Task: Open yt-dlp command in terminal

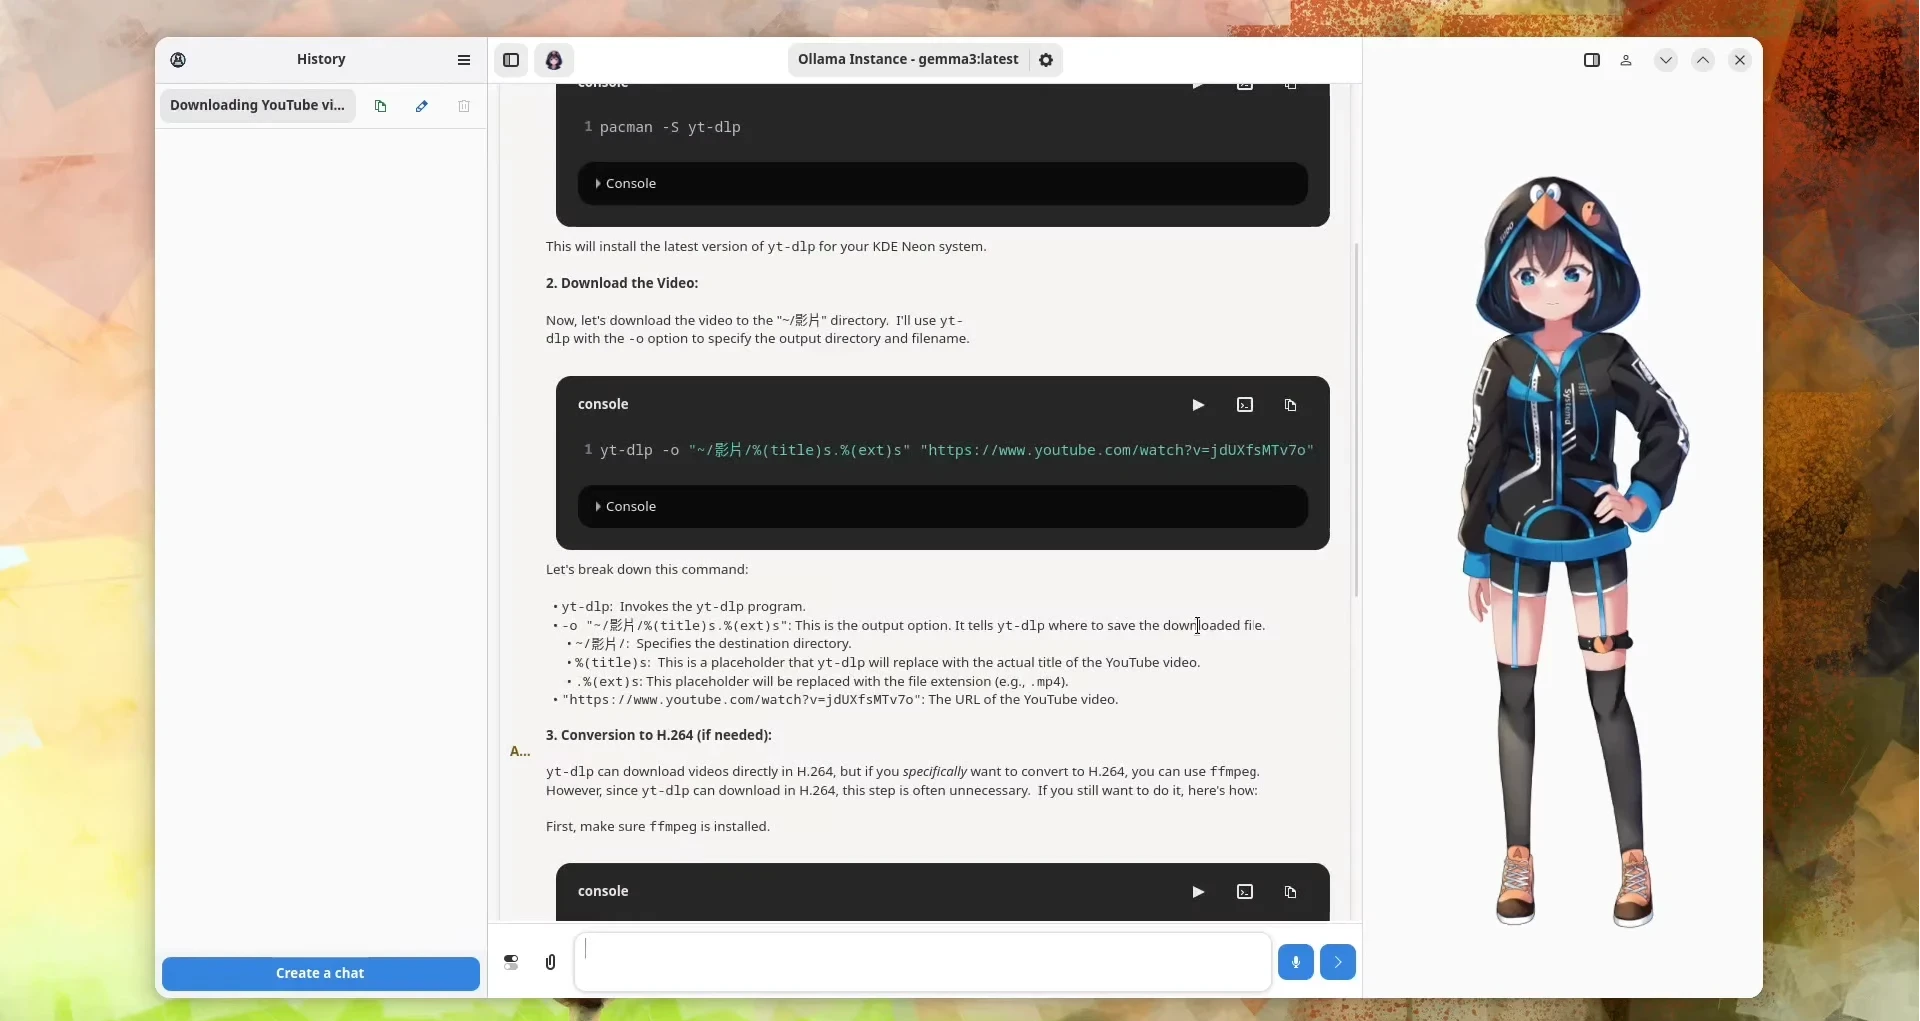Action: pyautogui.click(x=1244, y=405)
